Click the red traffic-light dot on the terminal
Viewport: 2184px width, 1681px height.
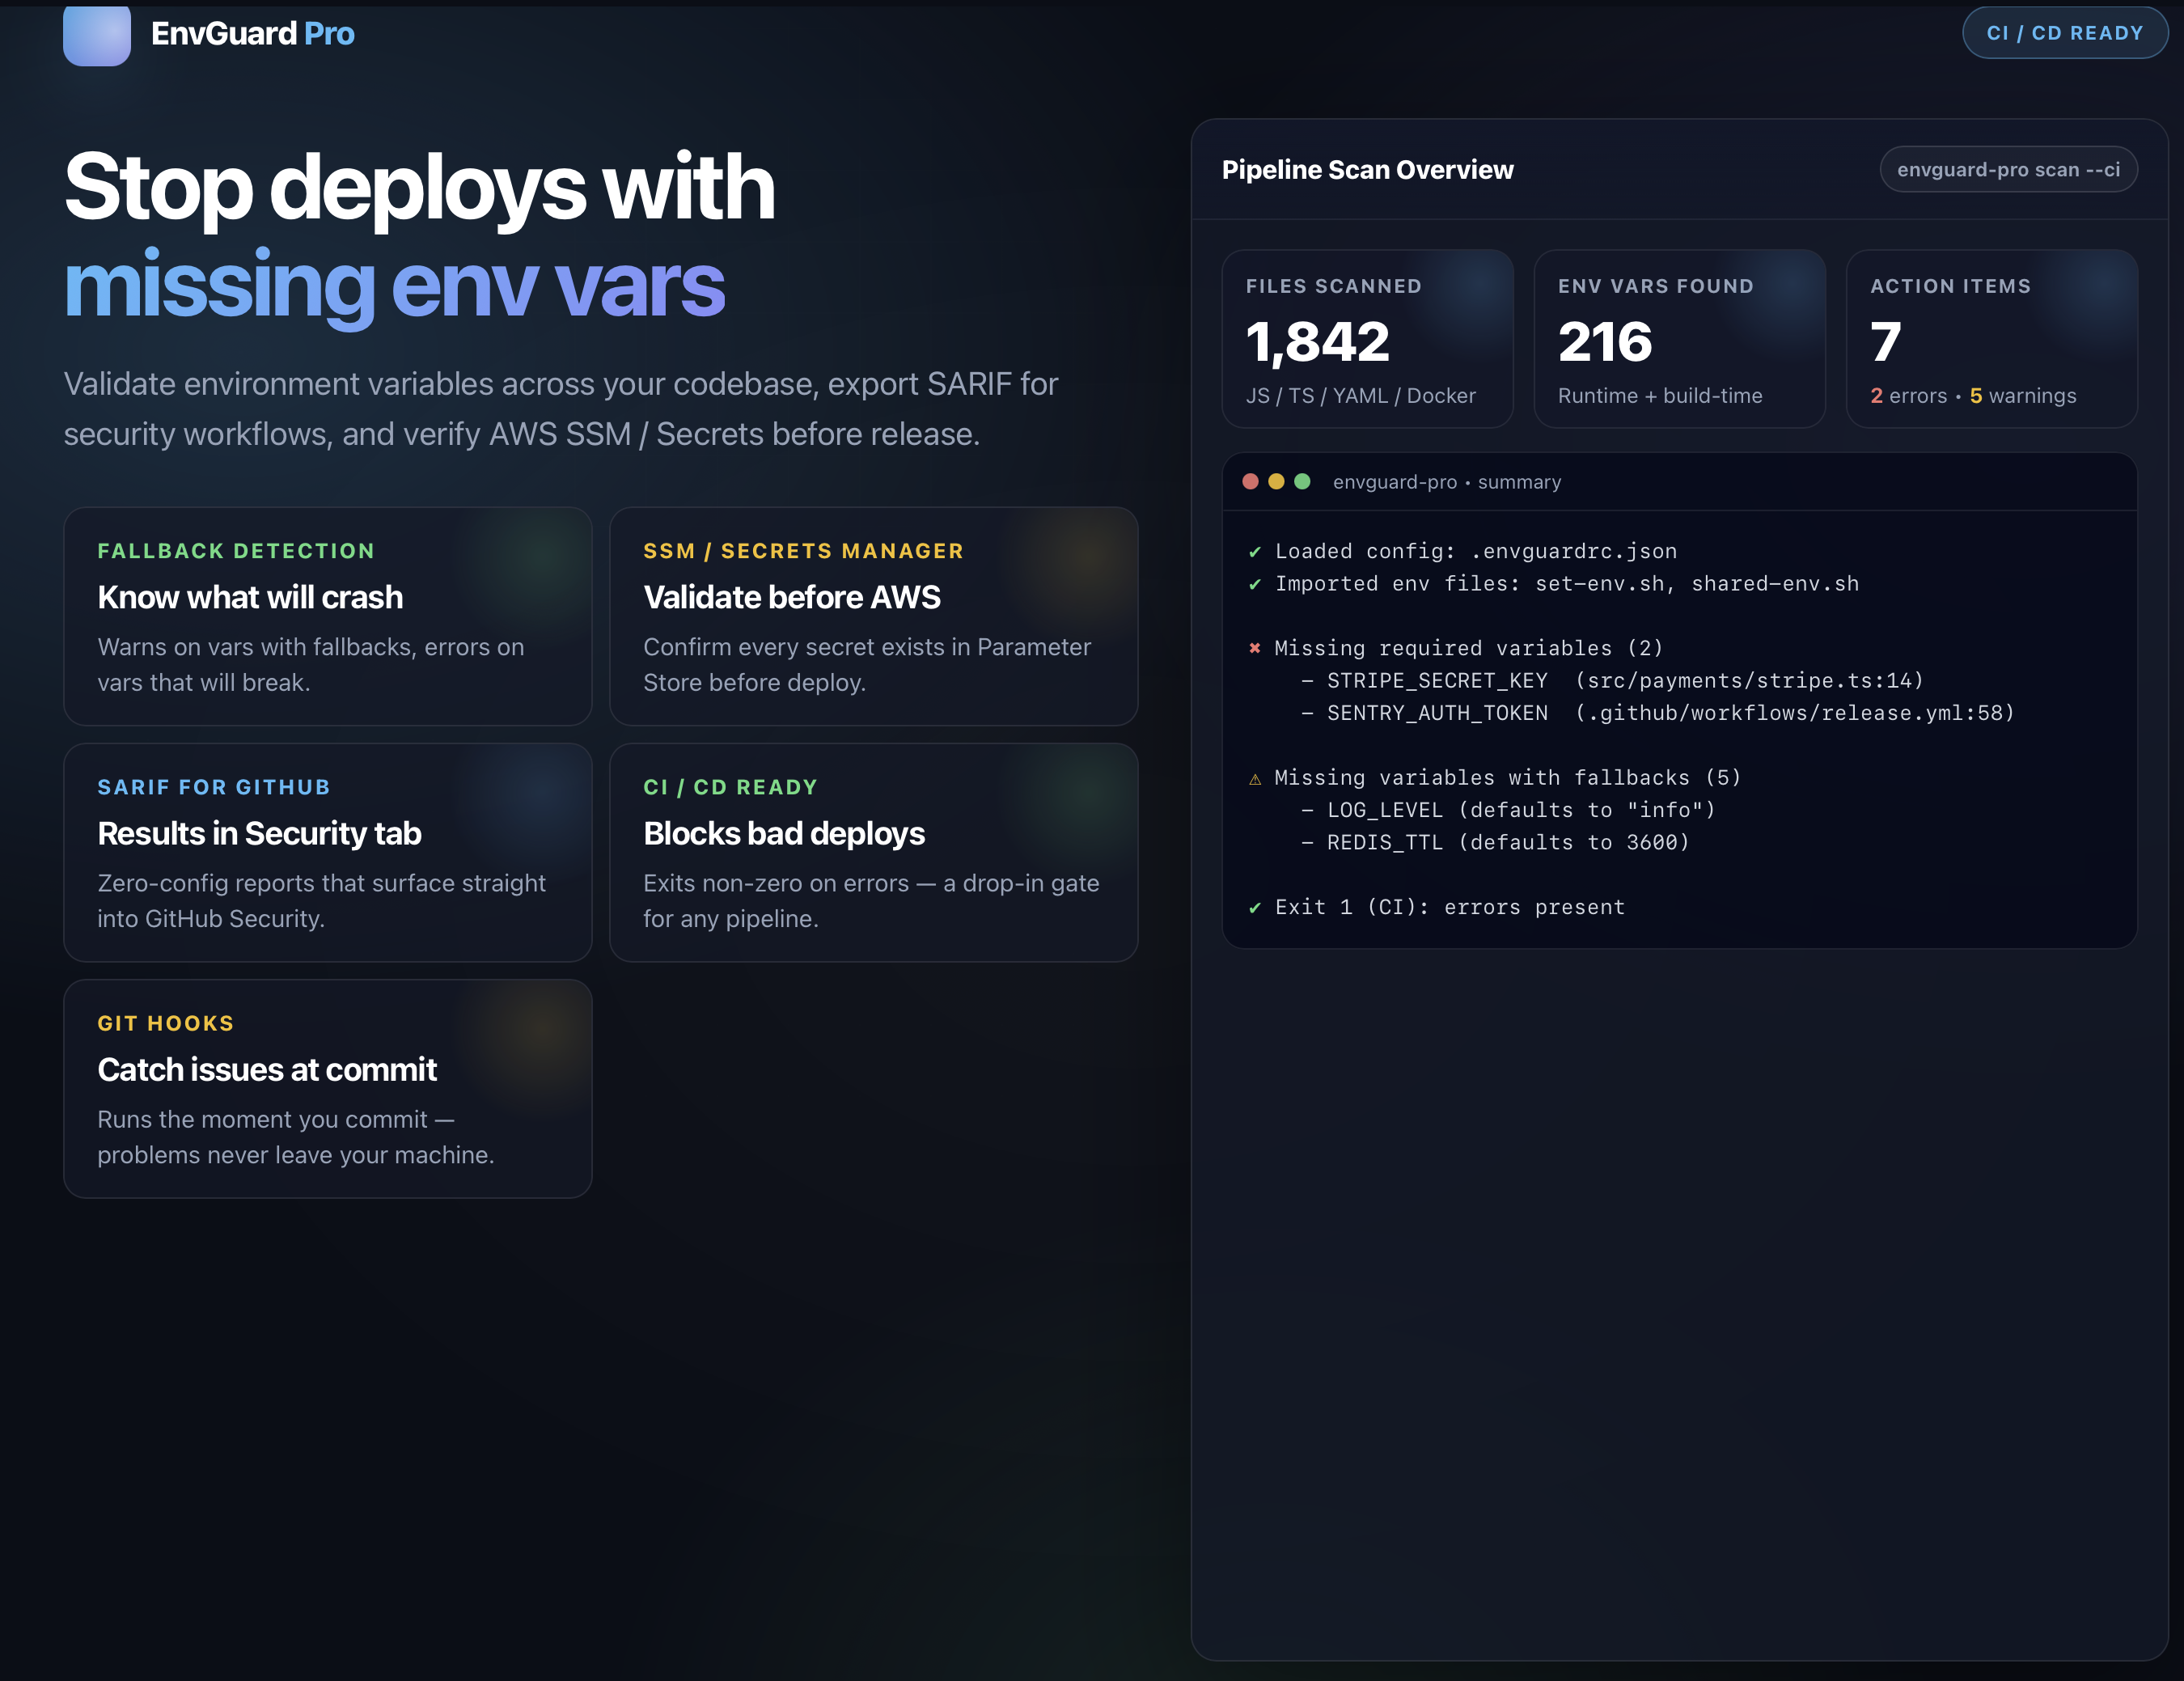(x=1253, y=481)
